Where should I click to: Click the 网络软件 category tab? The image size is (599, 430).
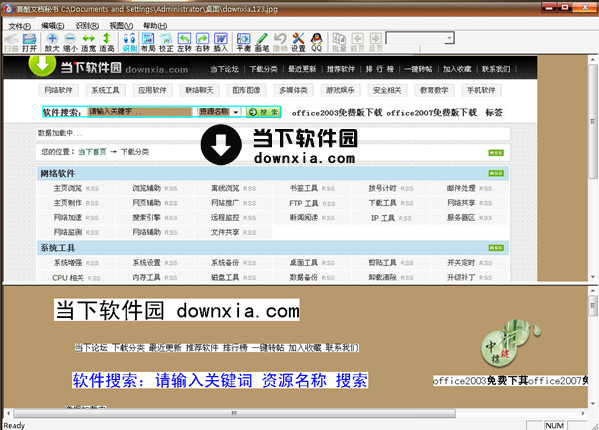coord(58,90)
